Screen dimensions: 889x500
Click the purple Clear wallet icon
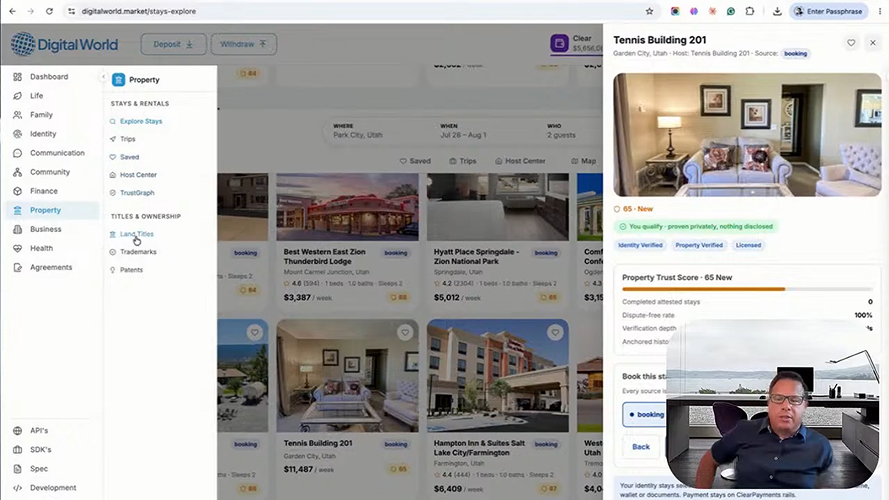(559, 43)
